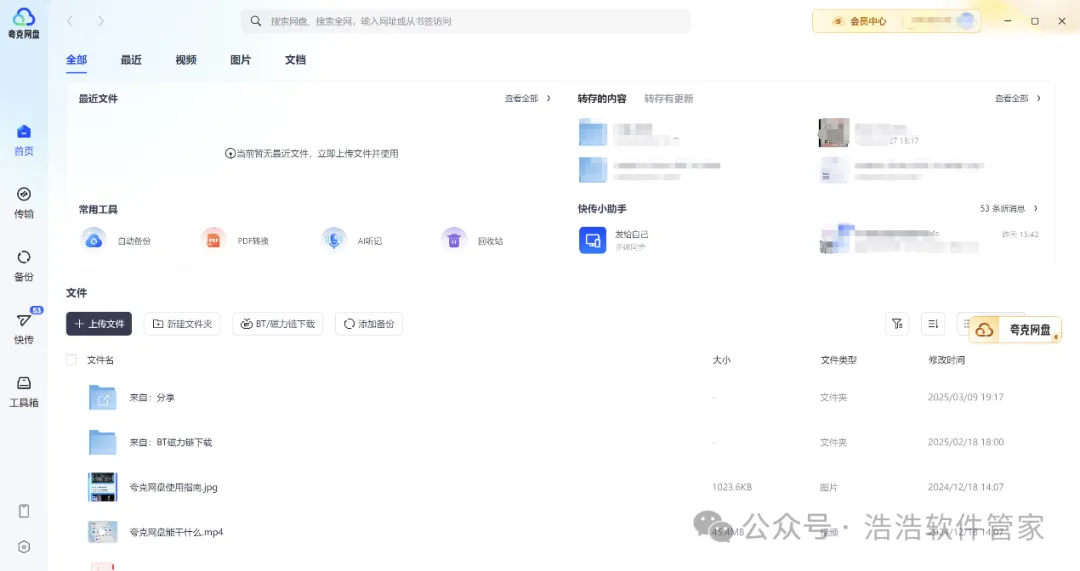Select the 转存有更新 tab
The width and height of the screenshot is (1080, 571).
pyautogui.click(x=669, y=98)
